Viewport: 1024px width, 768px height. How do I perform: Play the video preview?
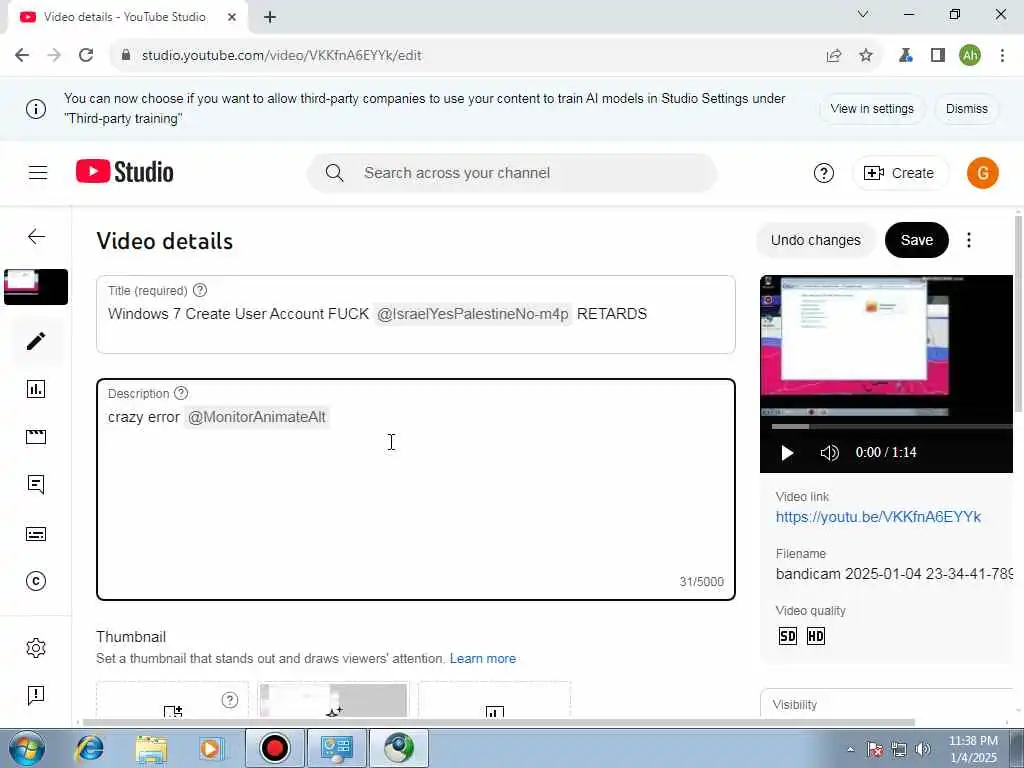click(787, 453)
